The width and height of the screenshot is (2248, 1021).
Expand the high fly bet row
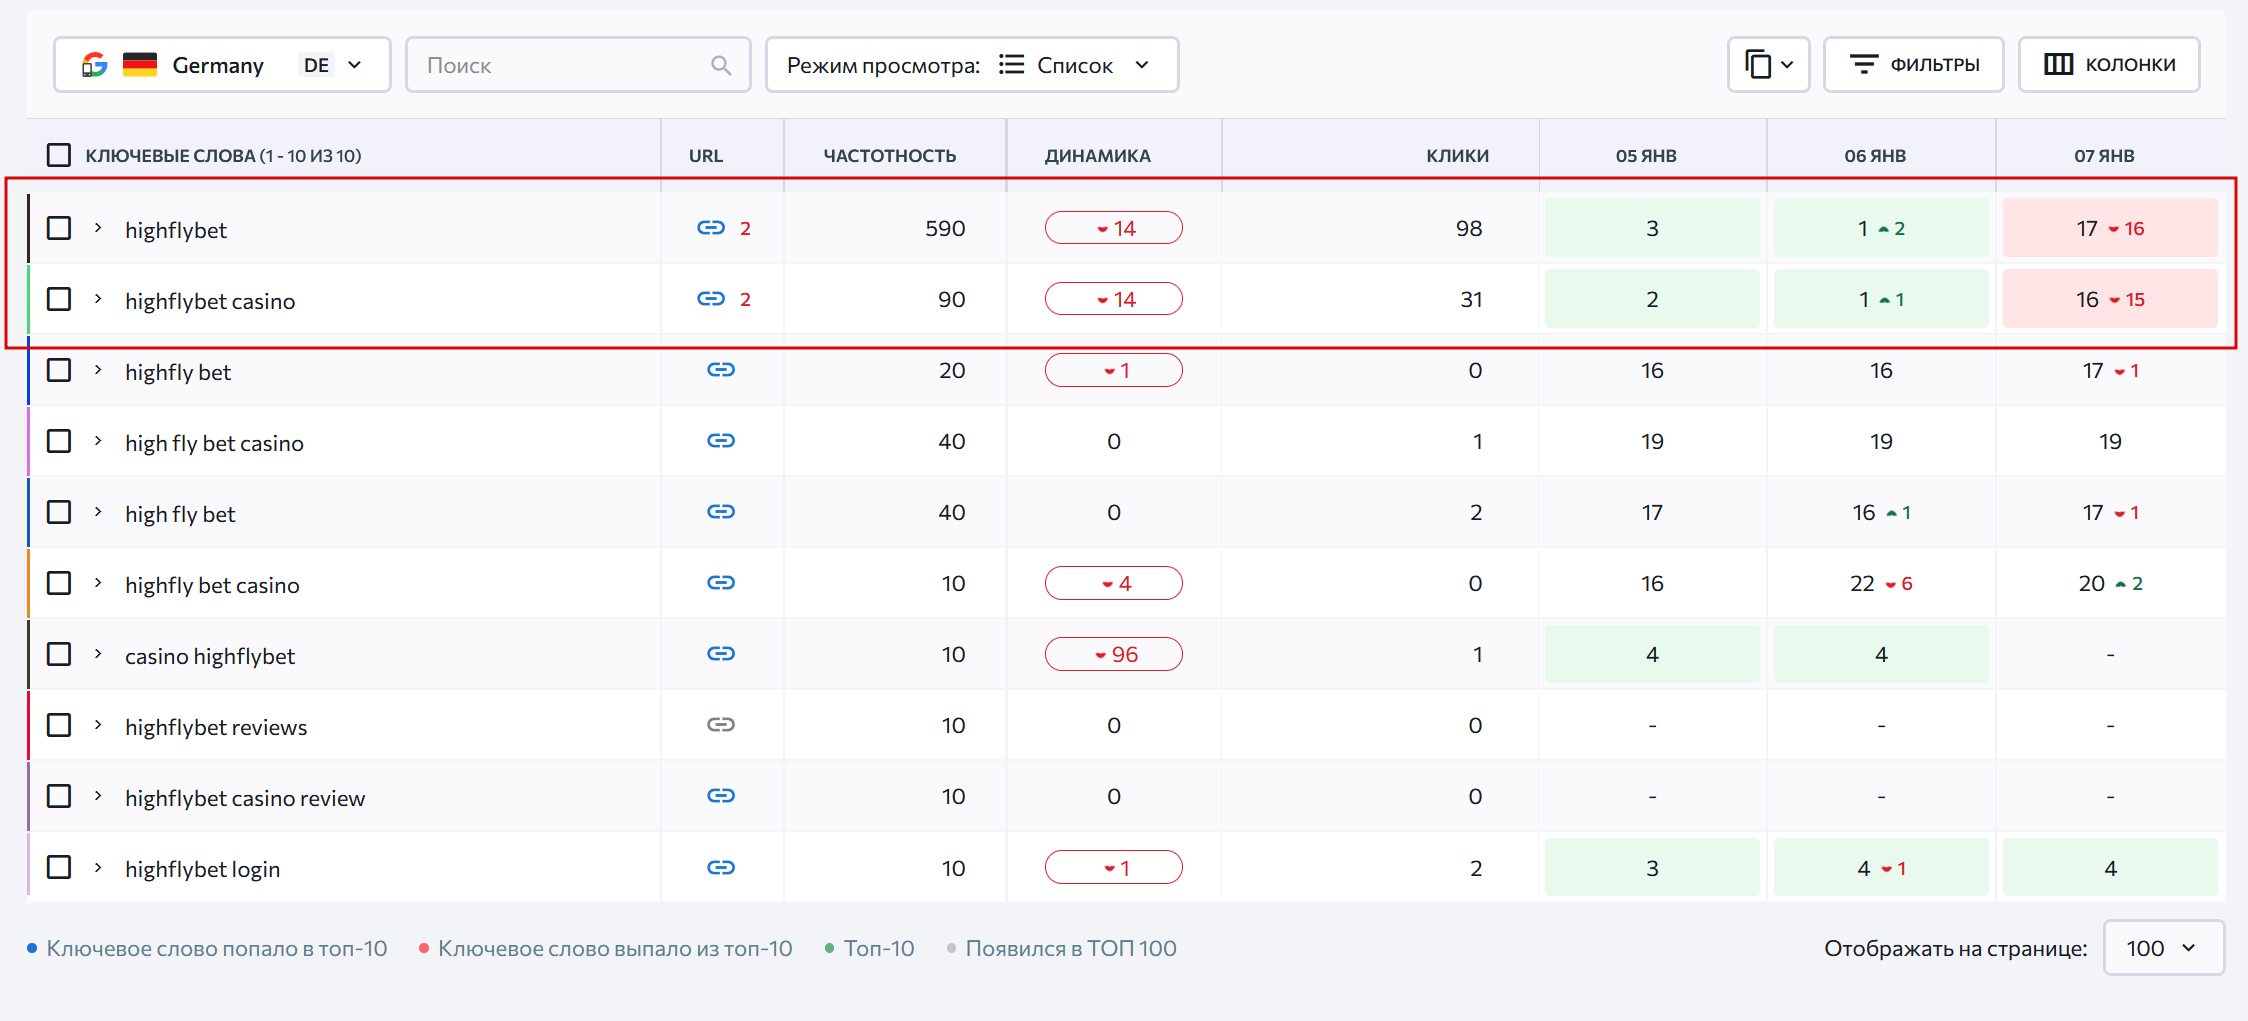pos(98,512)
